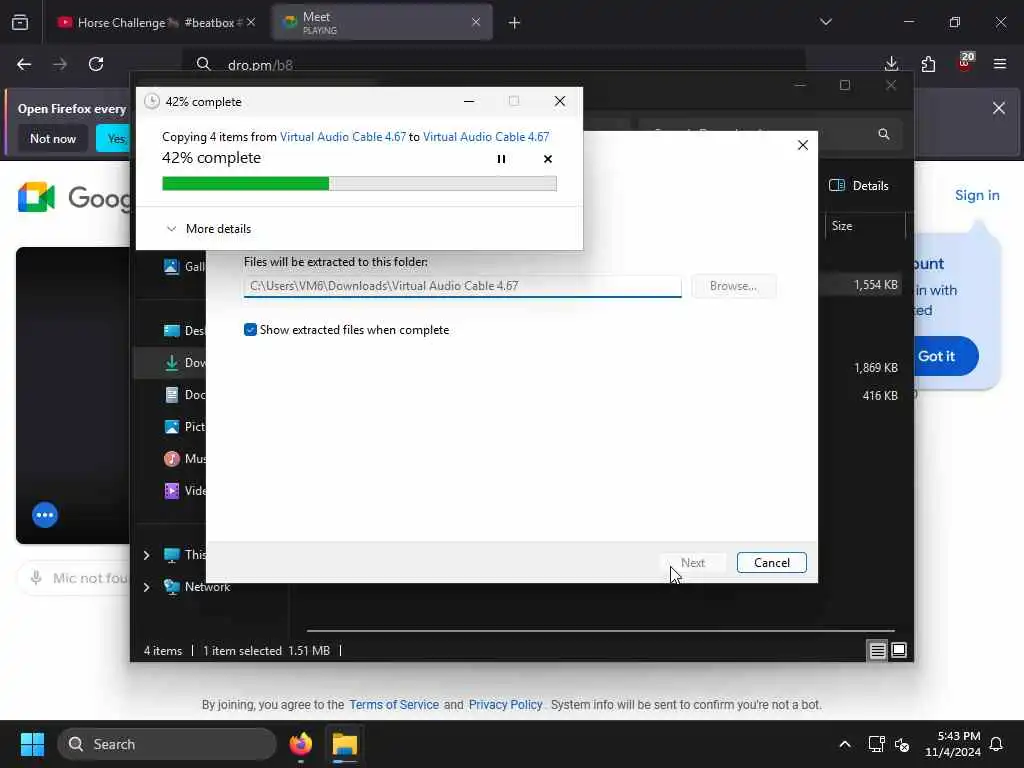This screenshot has height=768, width=1024.
Task: Open Desktop in Explorer sidebar
Action: pos(184,330)
